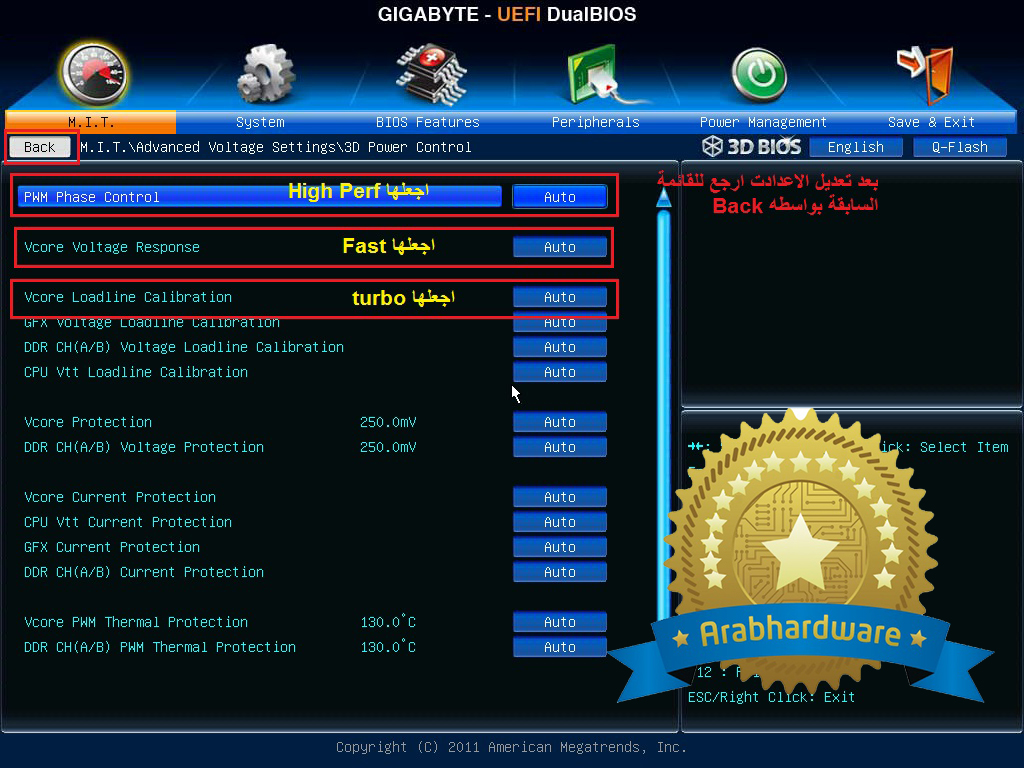The image size is (1024, 768).
Task: Go to the Power Management tab
Action: (x=763, y=122)
